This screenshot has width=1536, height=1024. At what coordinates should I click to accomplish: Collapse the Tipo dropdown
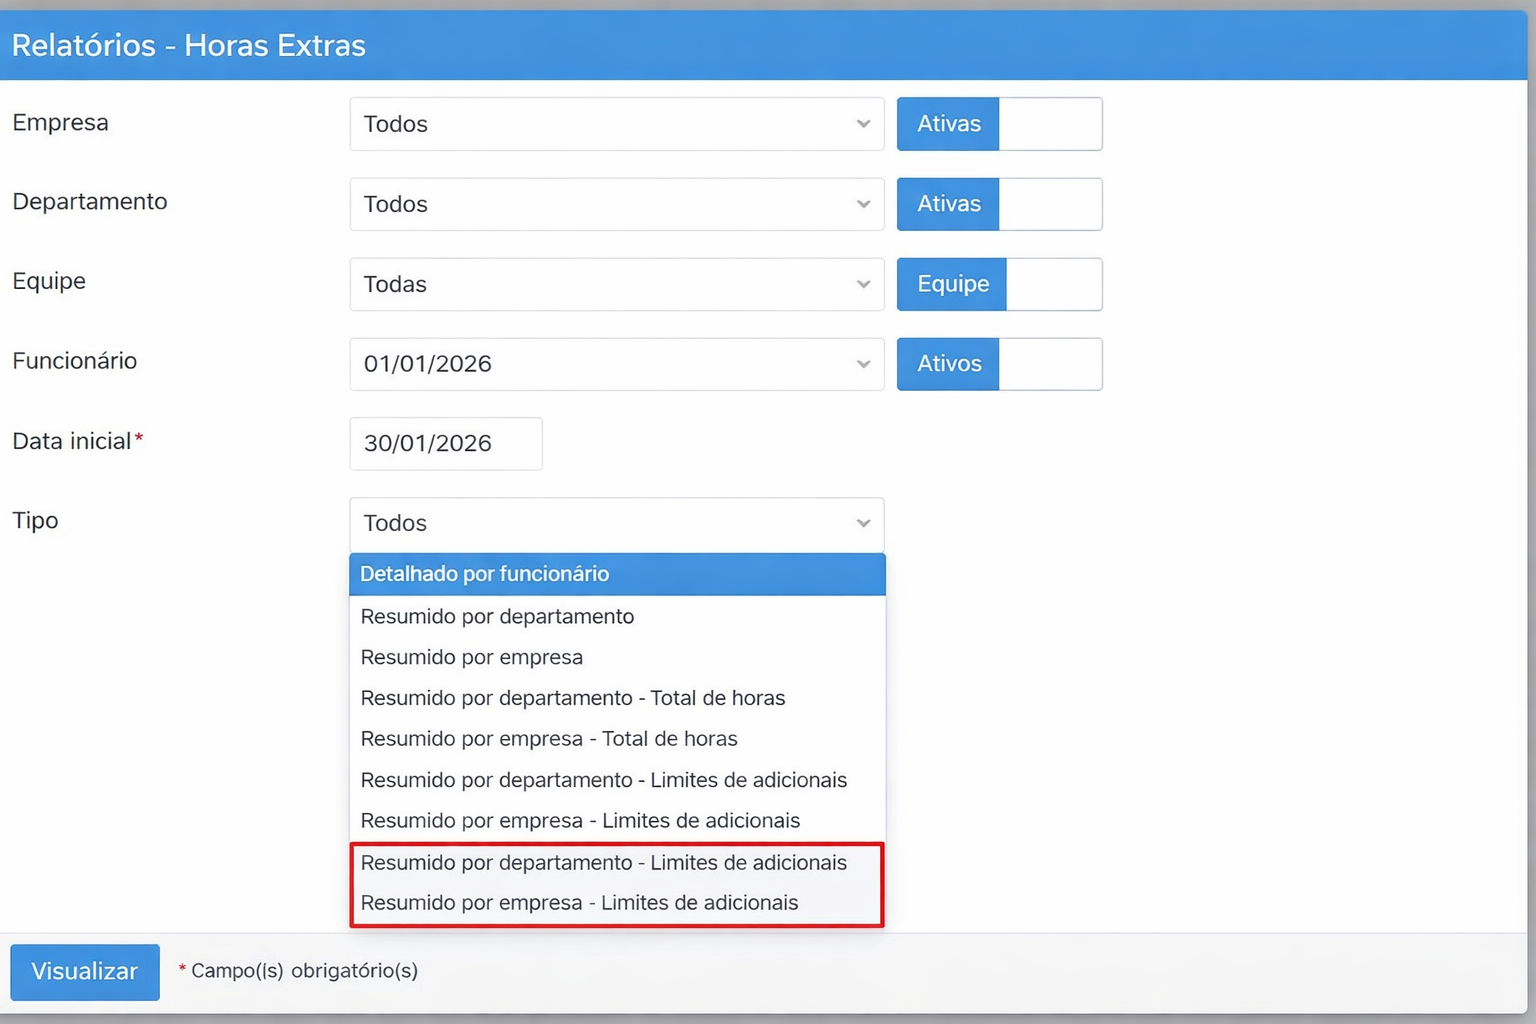coord(616,523)
